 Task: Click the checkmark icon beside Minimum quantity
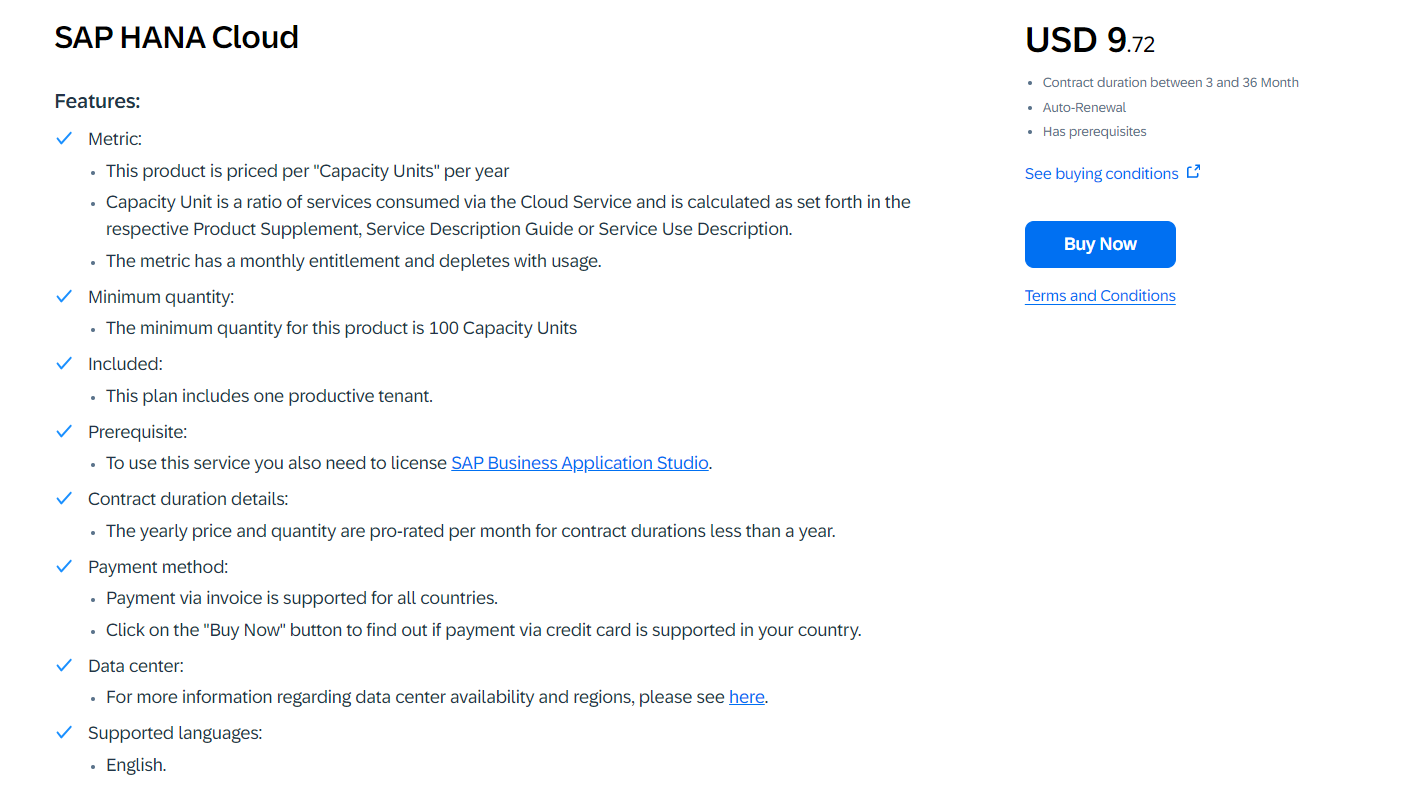click(x=64, y=296)
